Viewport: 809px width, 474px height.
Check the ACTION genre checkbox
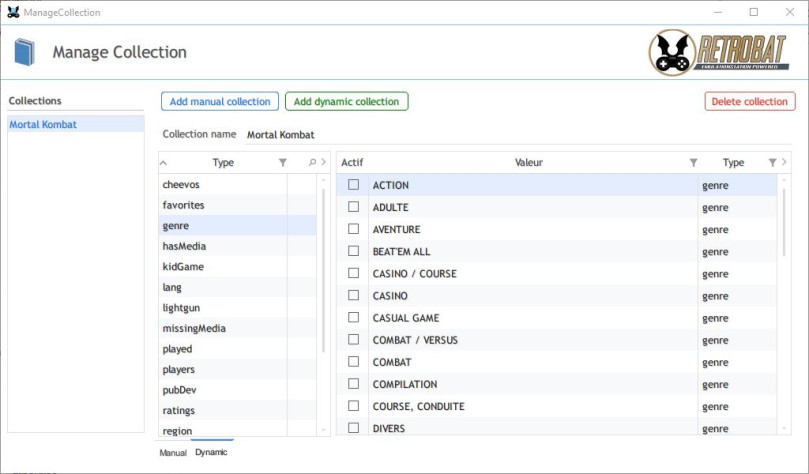(x=353, y=184)
